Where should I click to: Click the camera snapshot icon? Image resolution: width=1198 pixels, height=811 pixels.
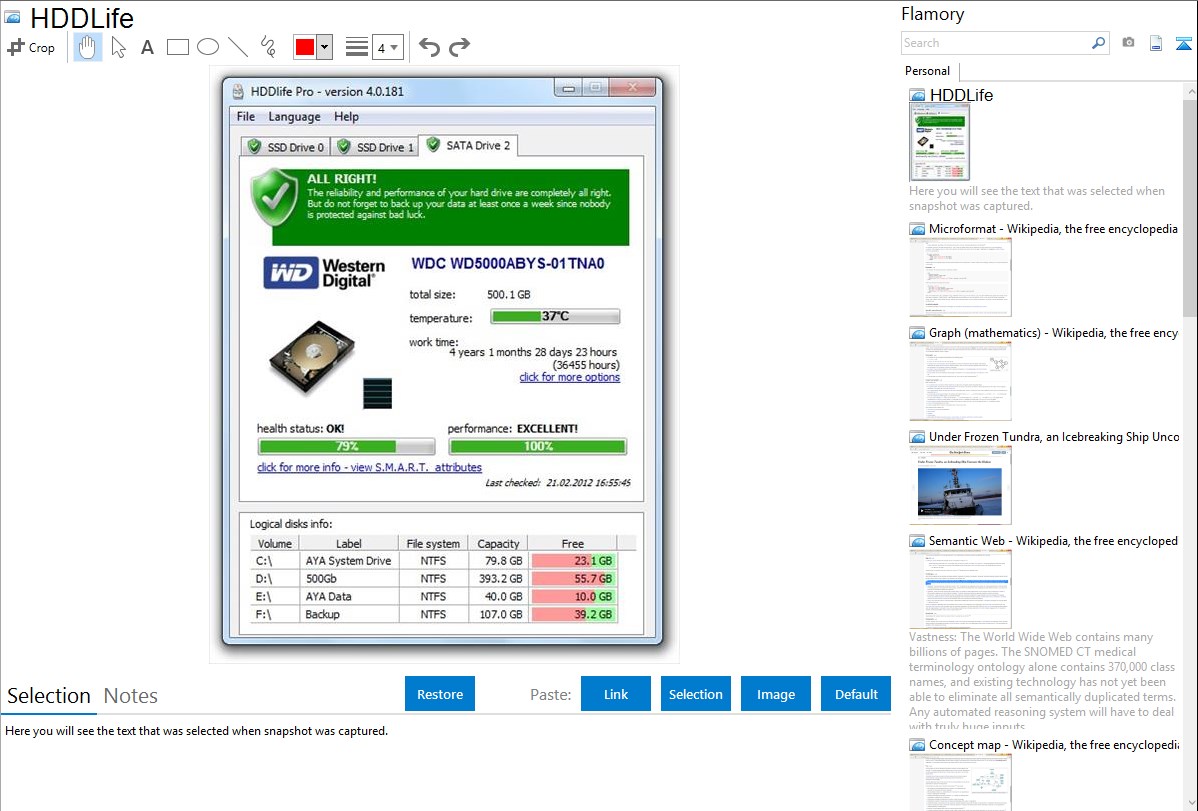1128,43
